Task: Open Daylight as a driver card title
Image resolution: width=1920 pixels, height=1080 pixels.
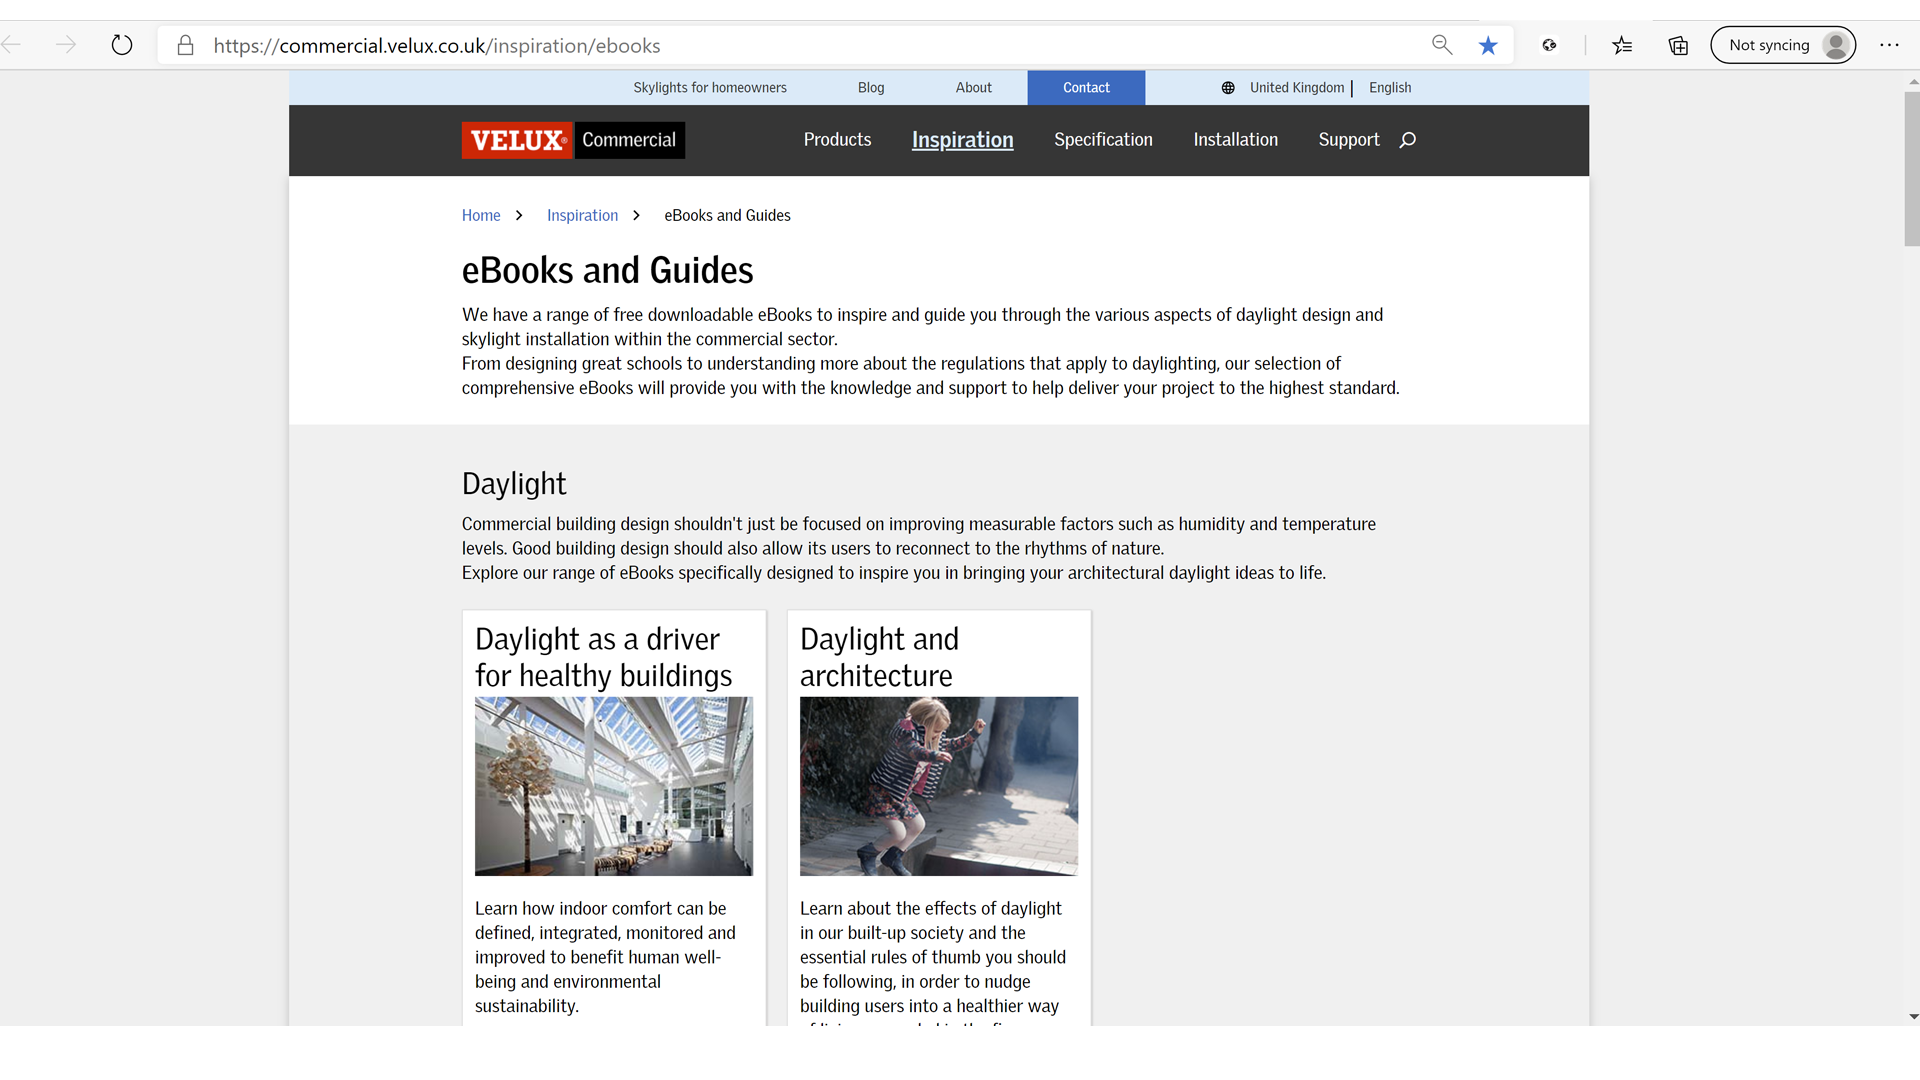Action: click(x=603, y=657)
